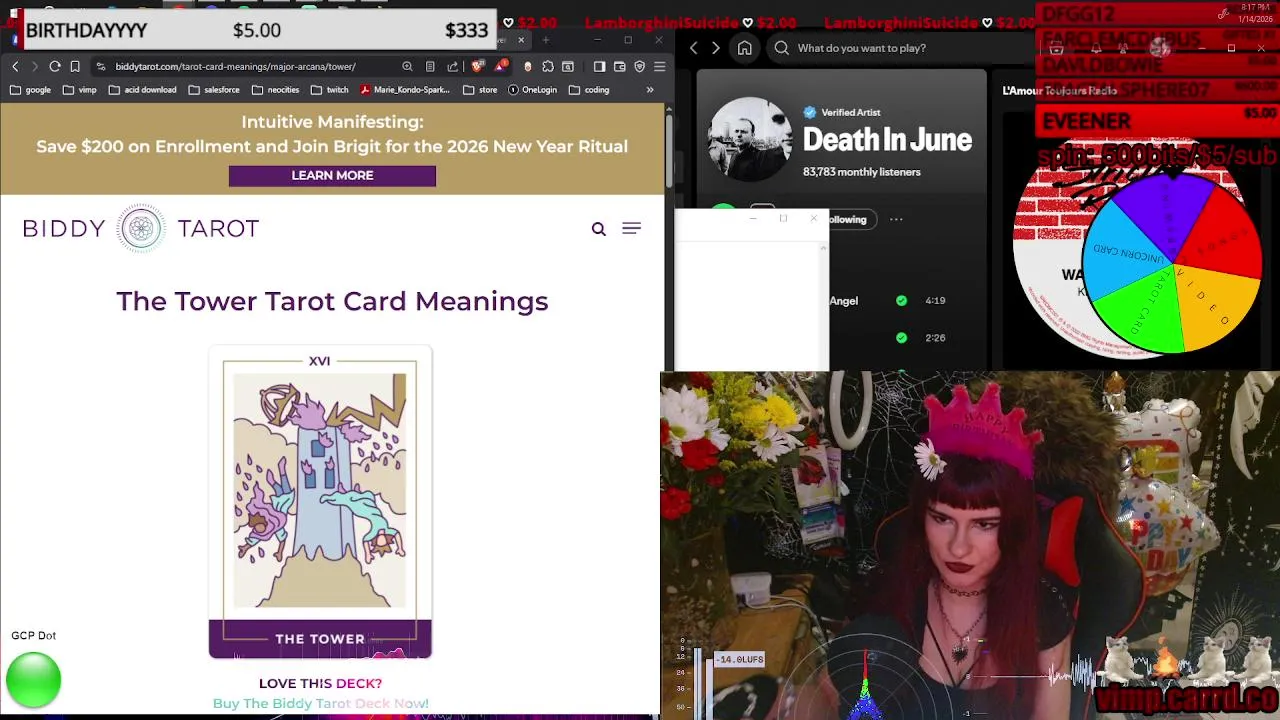The image size is (1280, 720).
Task: Toggle saved check on the 4:19 track
Action: 902,300
